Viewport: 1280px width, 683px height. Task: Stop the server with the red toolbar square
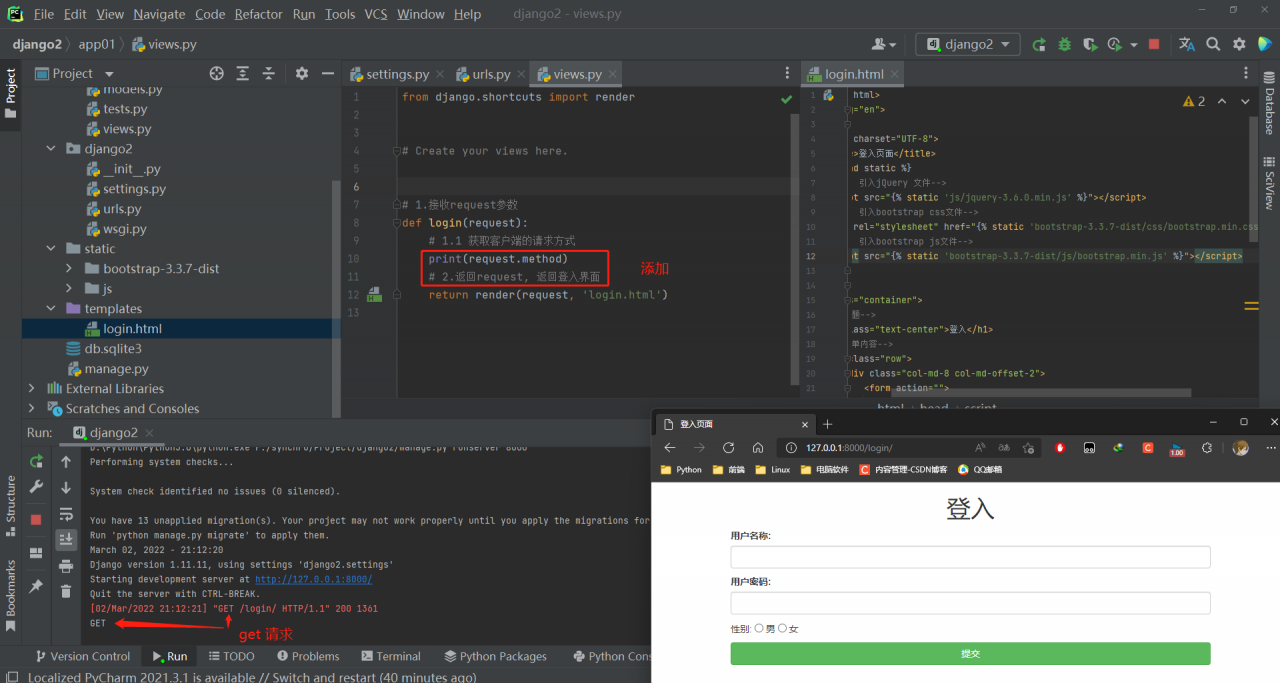pyautogui.click(x=1154, y=44)
